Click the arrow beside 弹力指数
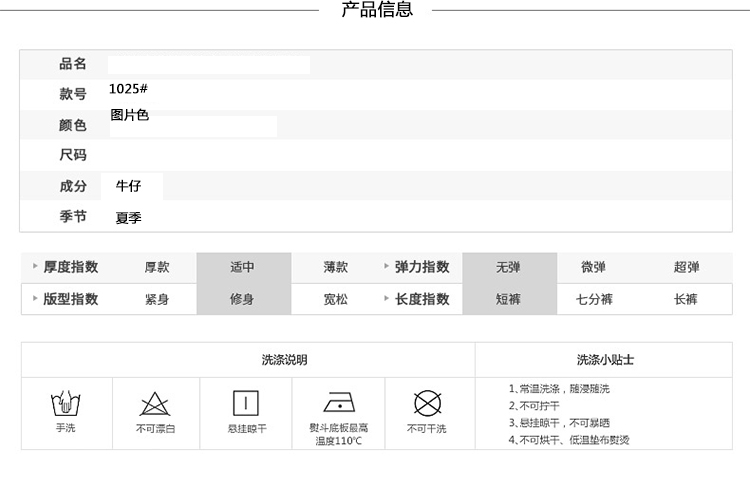The height and width of the screenshot is (489, 750). [x=385, y=267]
